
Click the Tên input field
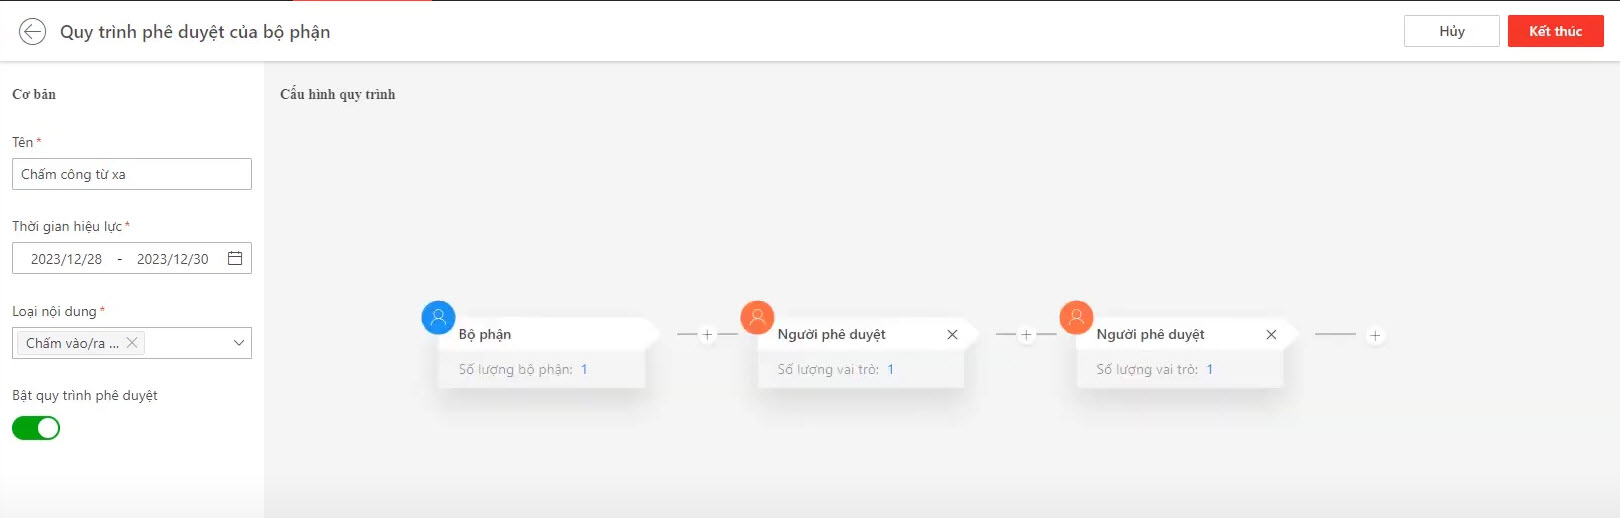132,174
